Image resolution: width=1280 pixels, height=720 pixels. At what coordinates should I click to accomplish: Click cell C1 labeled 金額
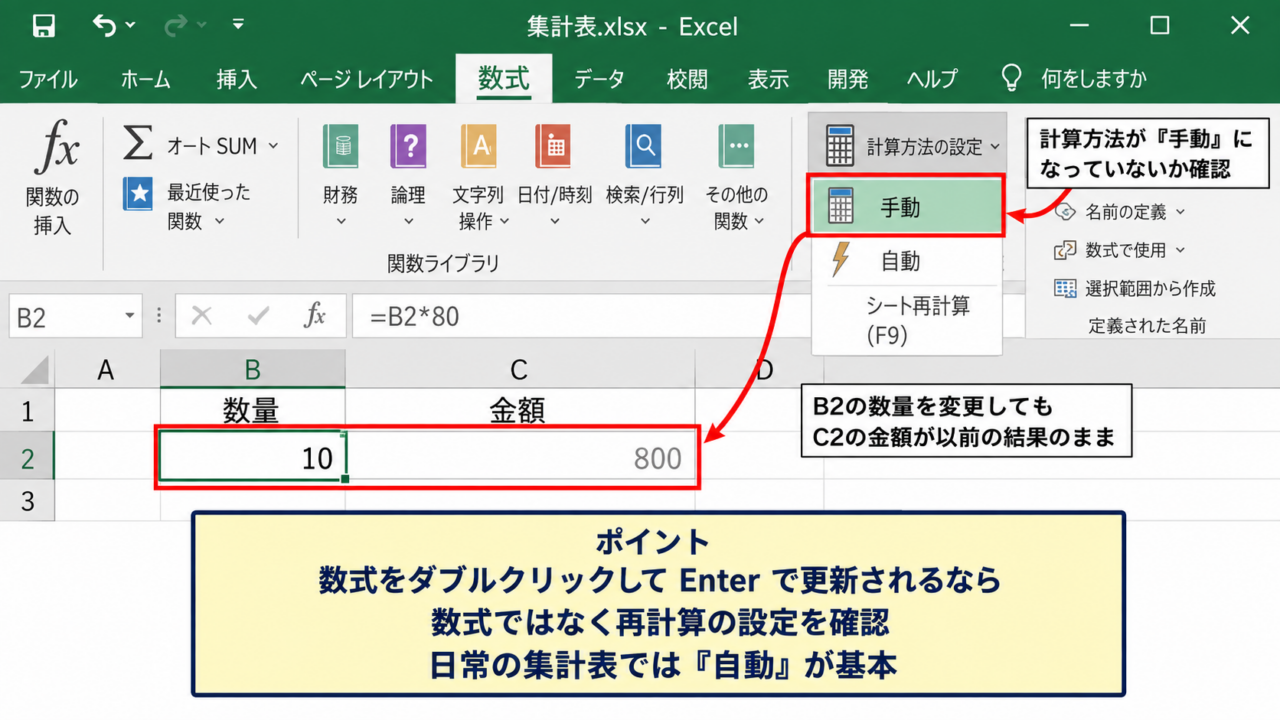pos(519,411)
